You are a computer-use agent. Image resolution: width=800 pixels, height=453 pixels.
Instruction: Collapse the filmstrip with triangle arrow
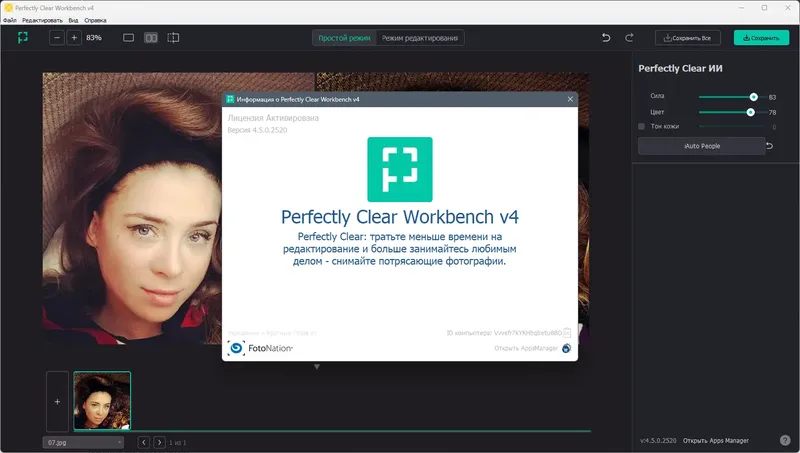click(x=317, y=367)
